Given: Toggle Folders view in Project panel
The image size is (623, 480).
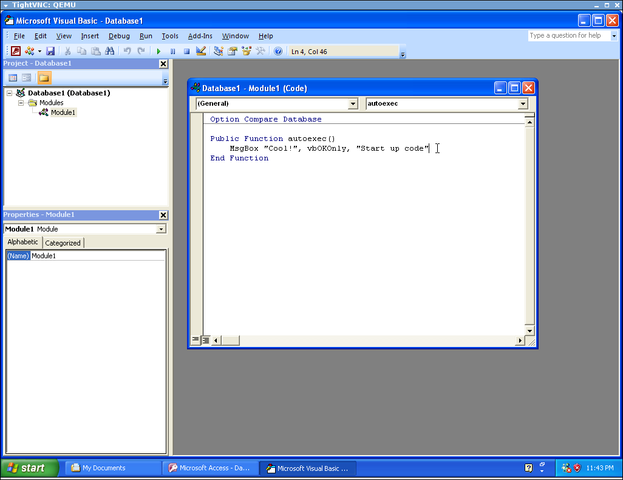Looking at the screenshot, I should 44,78.
